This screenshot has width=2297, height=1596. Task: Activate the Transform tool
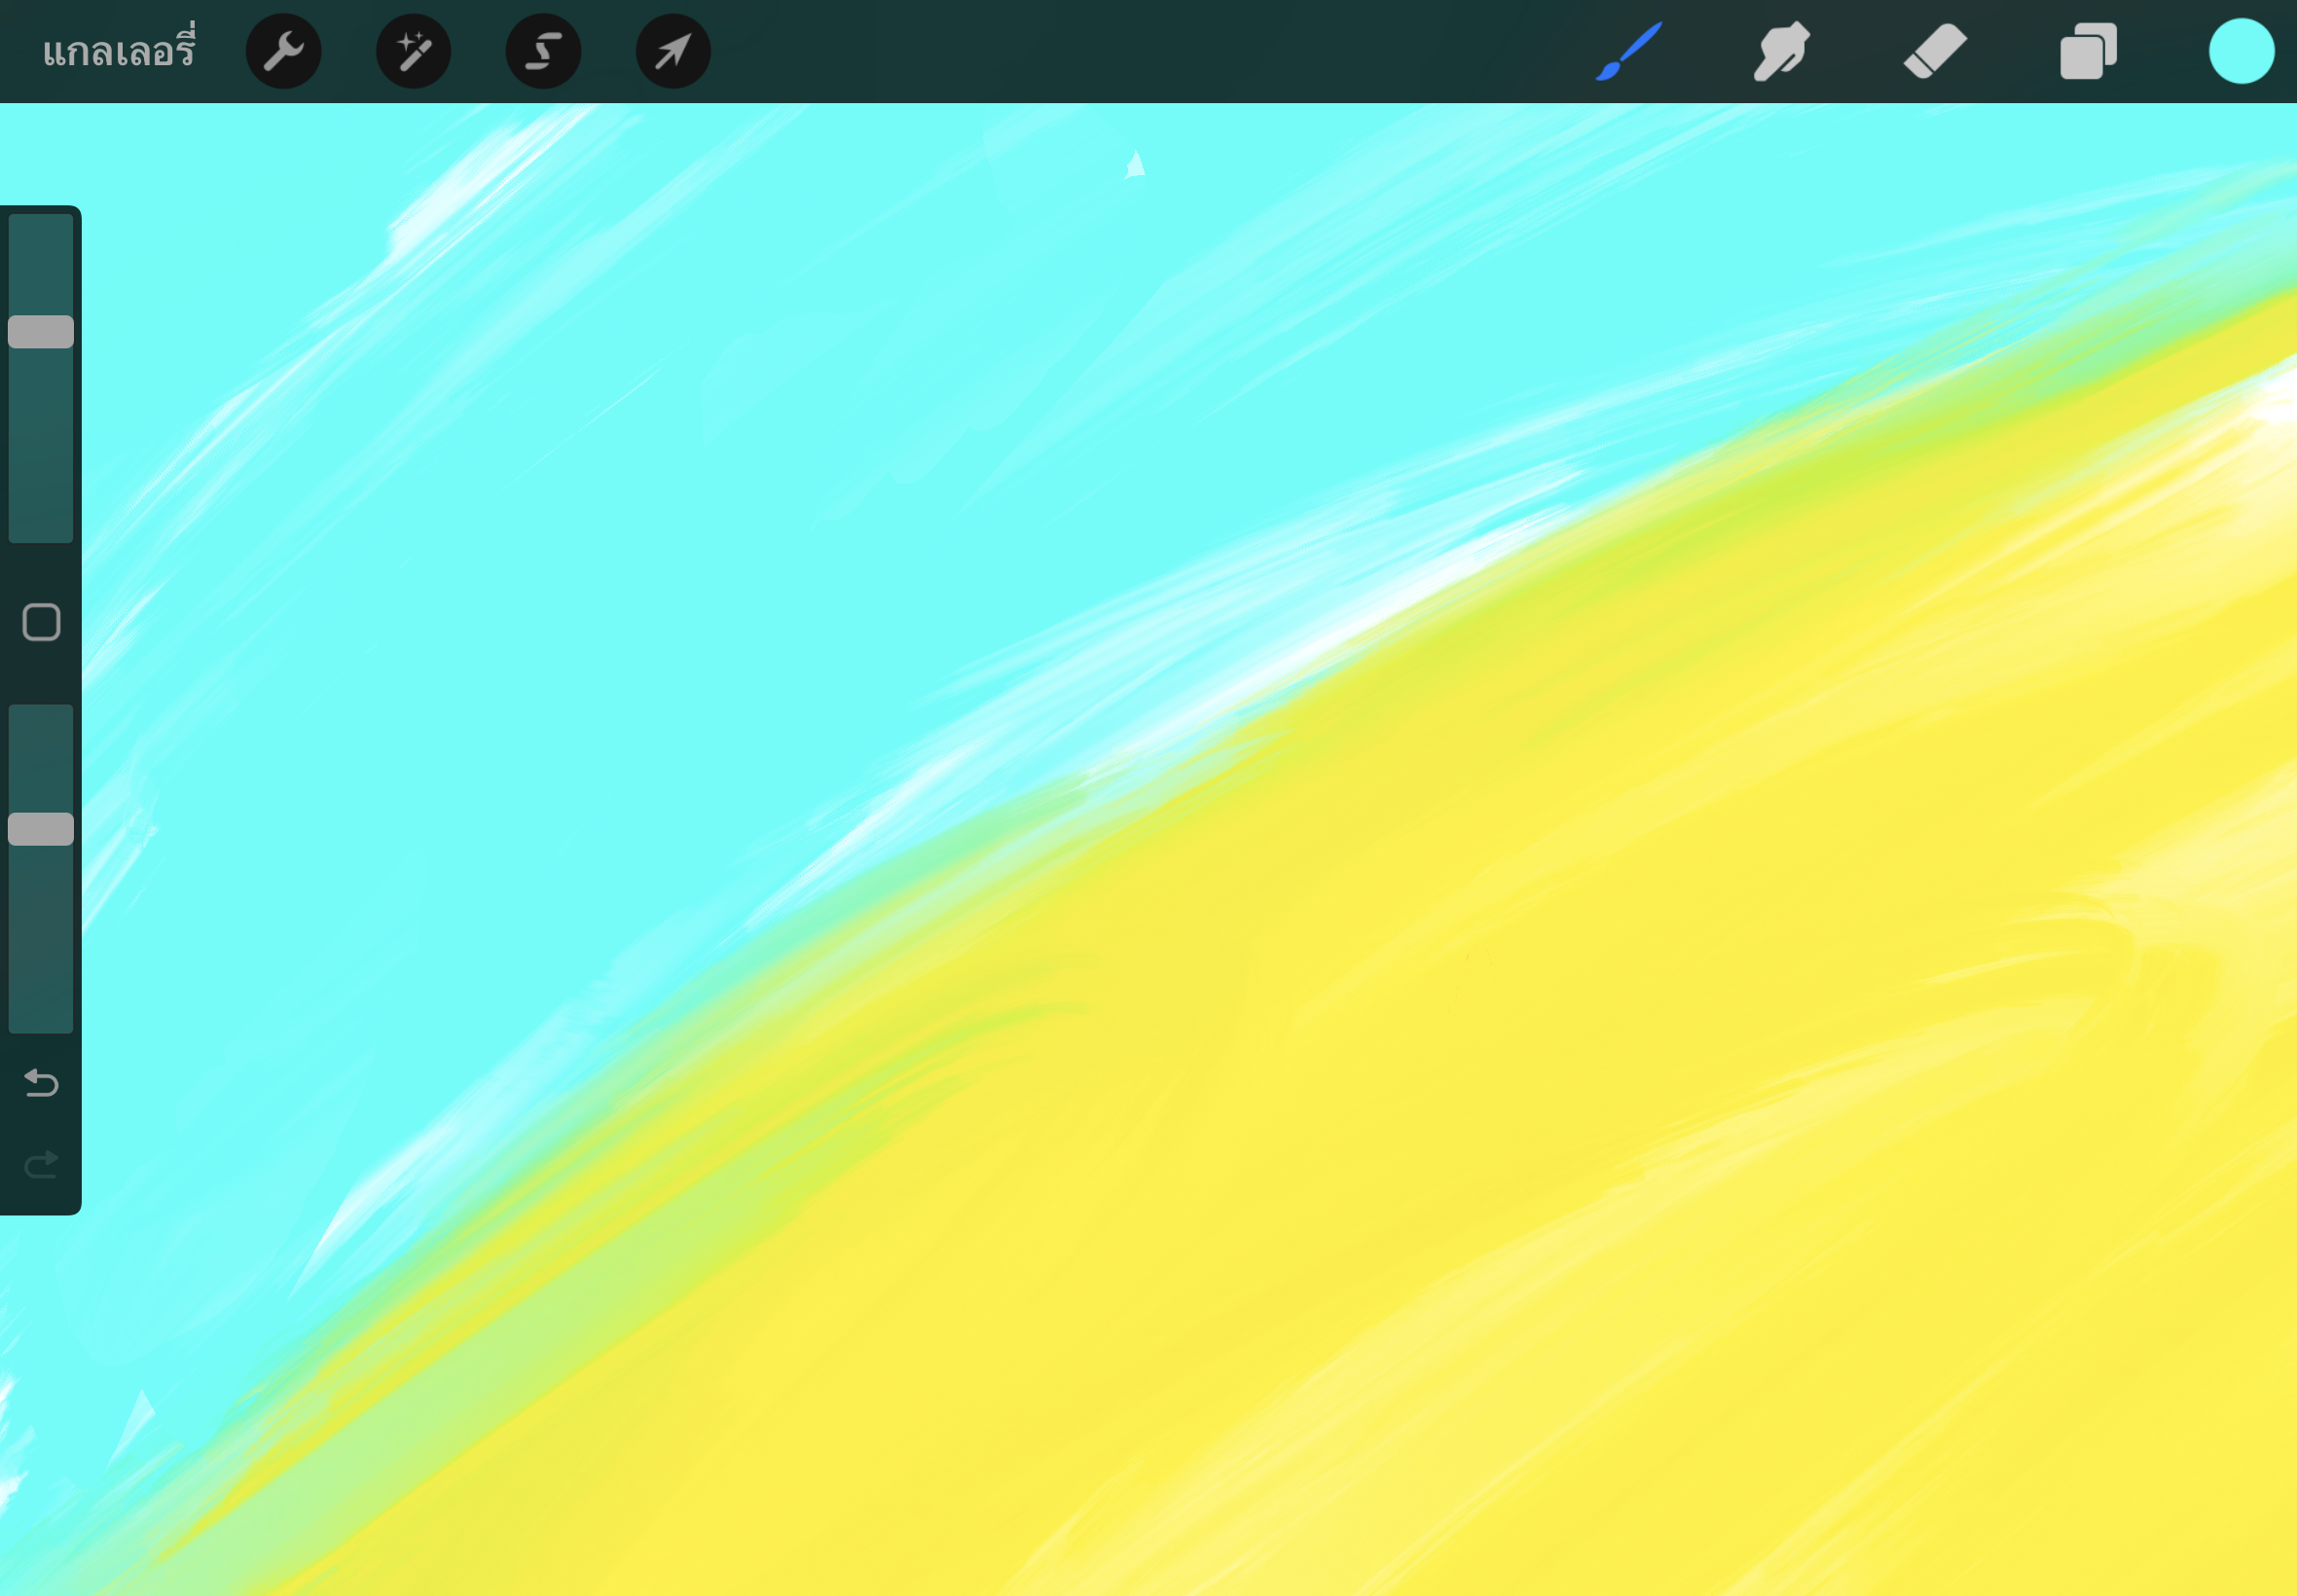[x=670, y=50]
